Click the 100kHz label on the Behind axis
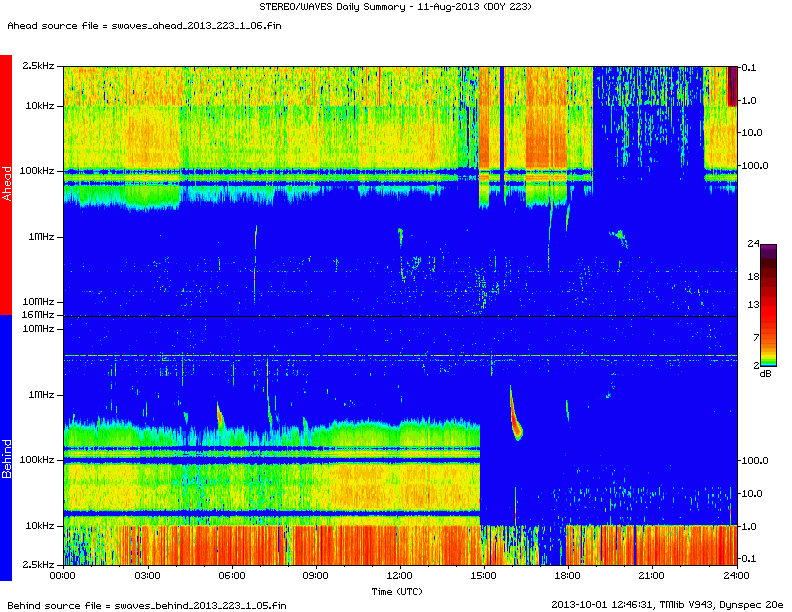 click(39, 460)
